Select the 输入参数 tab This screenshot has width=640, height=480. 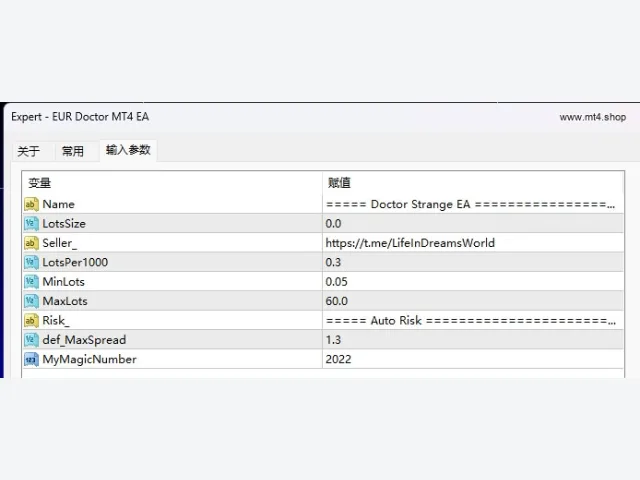[128, 150]
